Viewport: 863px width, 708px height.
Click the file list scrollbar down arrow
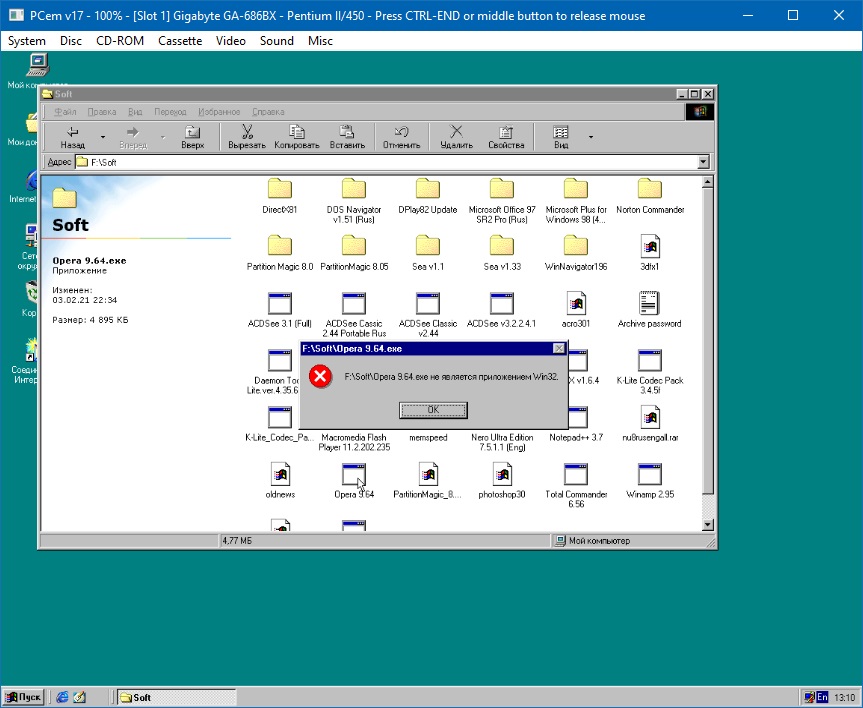708,524
